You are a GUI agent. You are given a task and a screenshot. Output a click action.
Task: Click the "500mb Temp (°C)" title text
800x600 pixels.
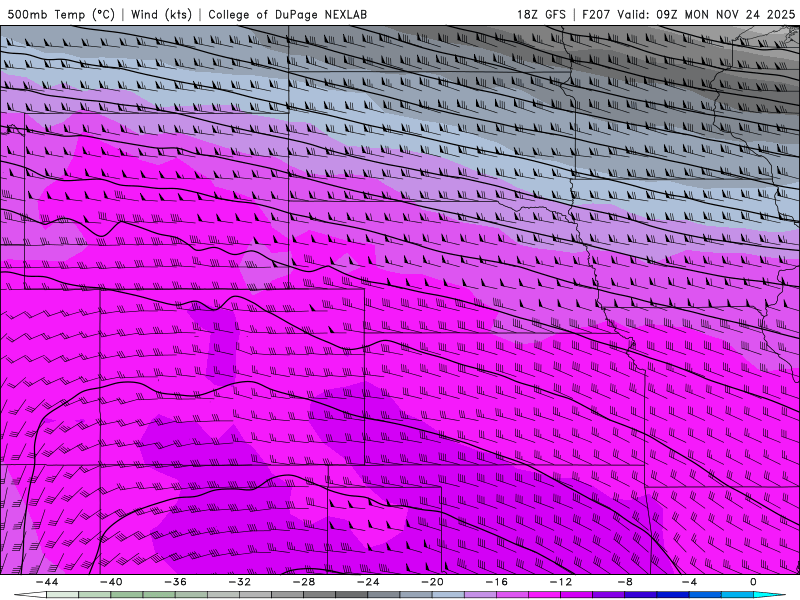pos(61,14)
